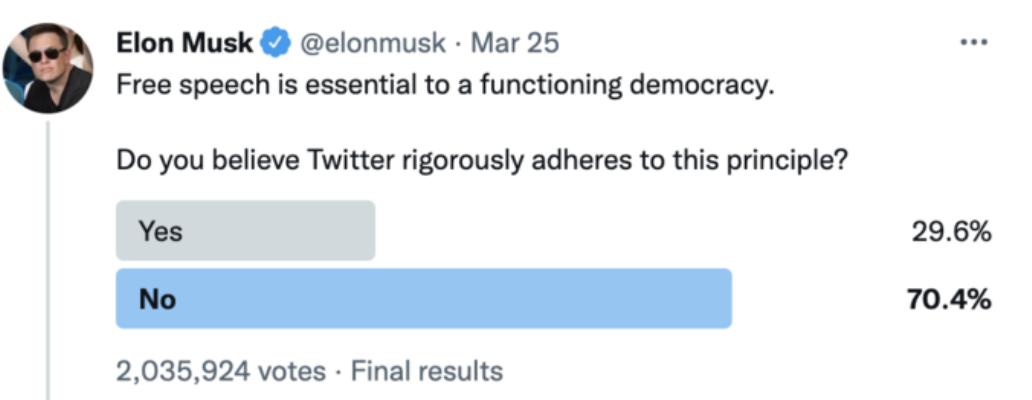Viewport: 1032px width, 400px height.
Task: Open the "Elon Musk" display name link
Action: click(186, 43)
